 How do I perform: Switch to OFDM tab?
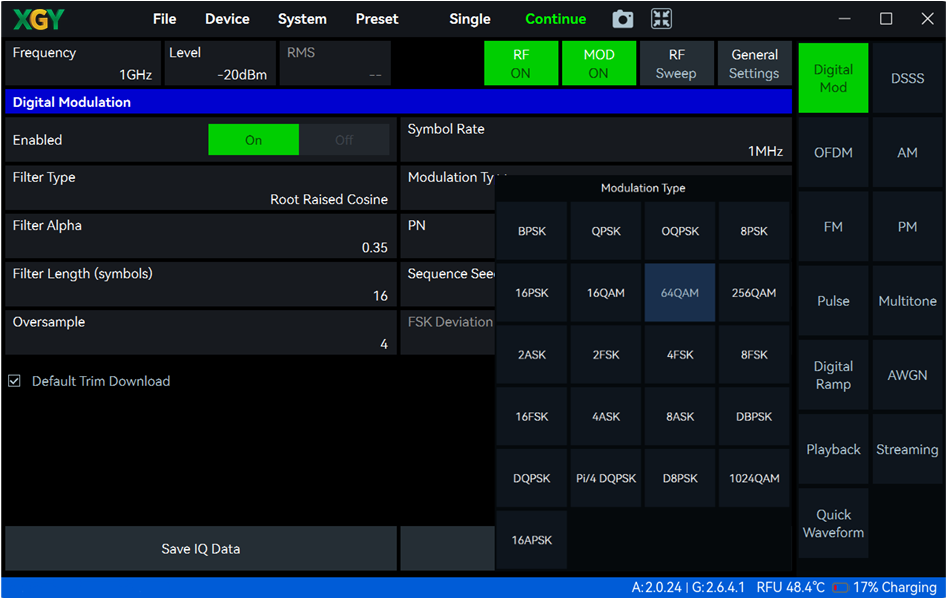point(833,152)
